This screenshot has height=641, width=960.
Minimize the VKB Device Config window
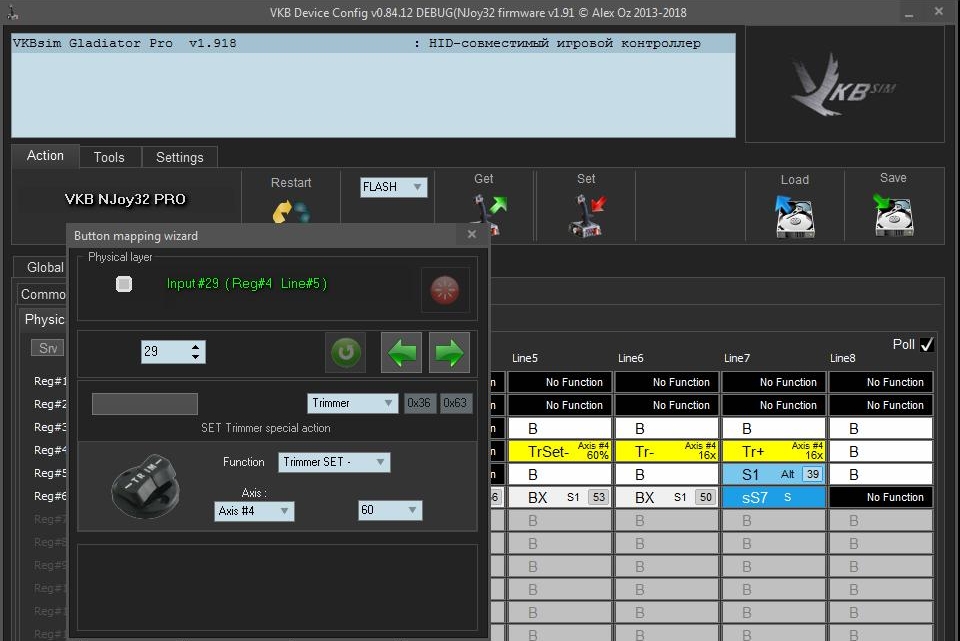[909, 13]
